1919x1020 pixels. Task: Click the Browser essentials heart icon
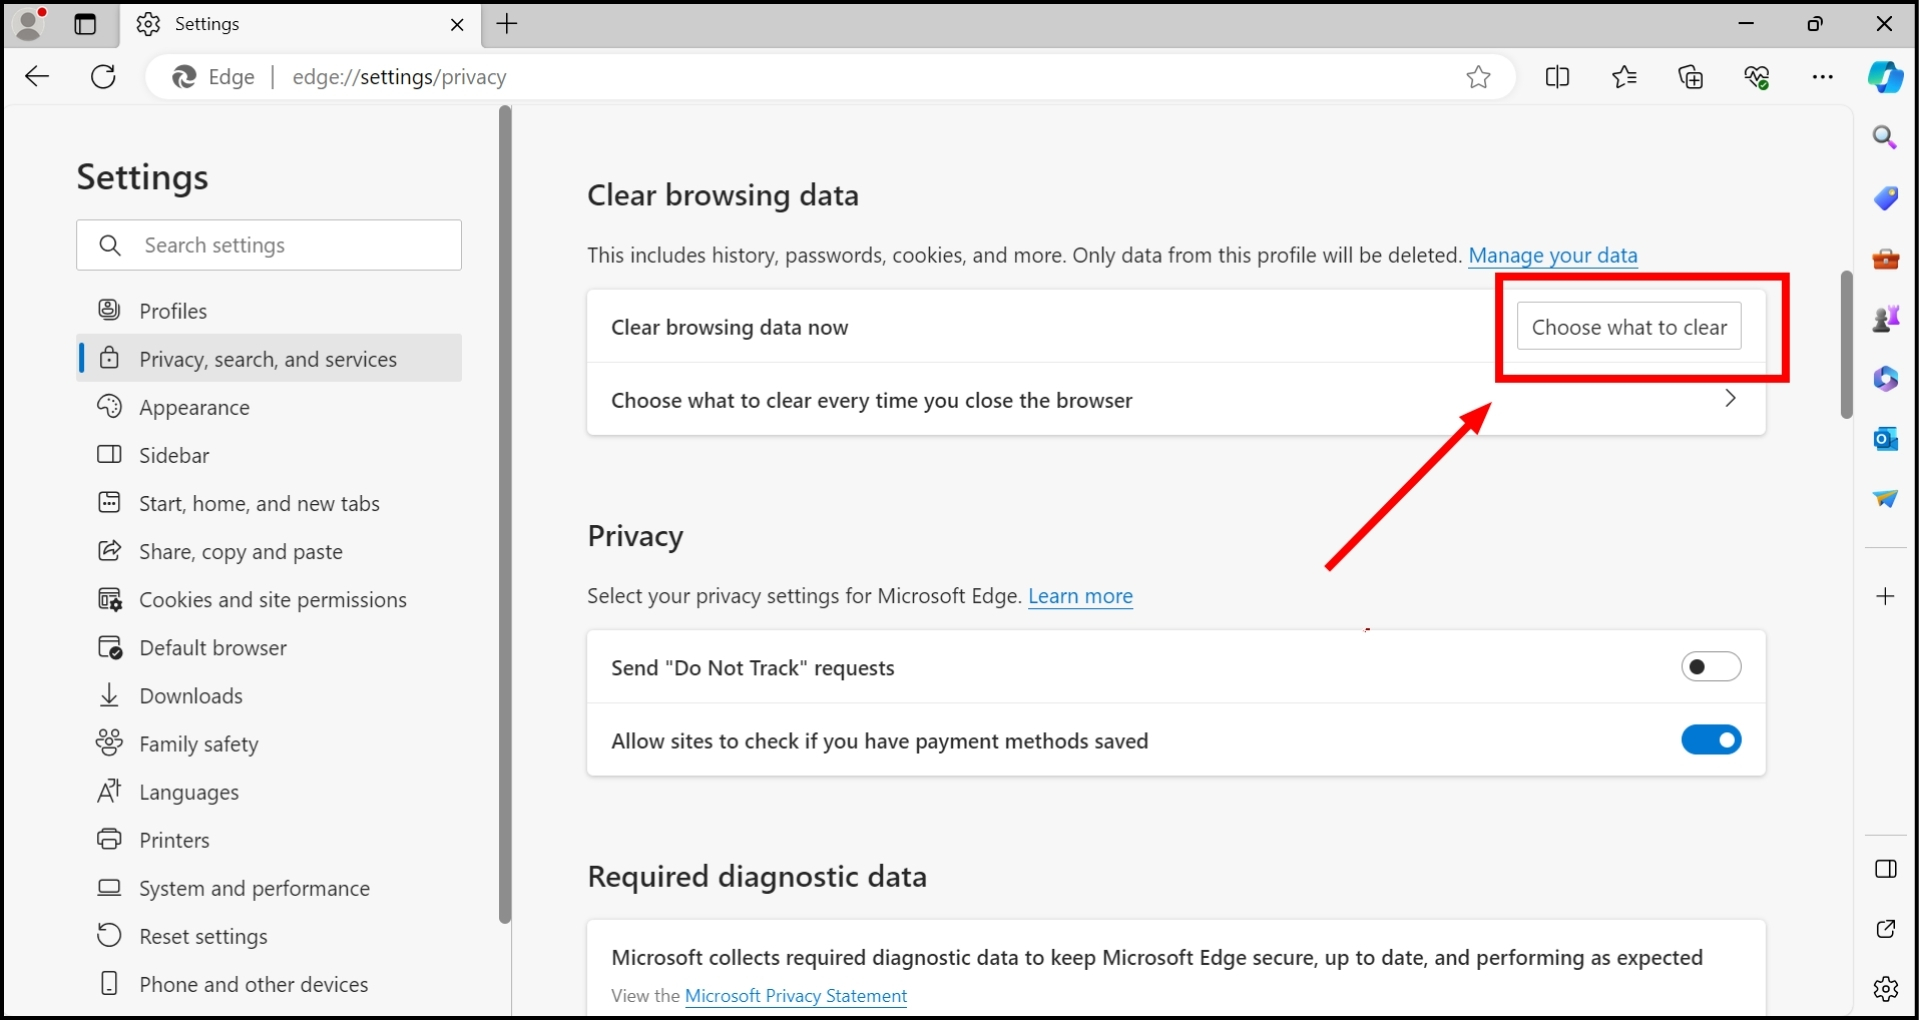[1757, 77]
